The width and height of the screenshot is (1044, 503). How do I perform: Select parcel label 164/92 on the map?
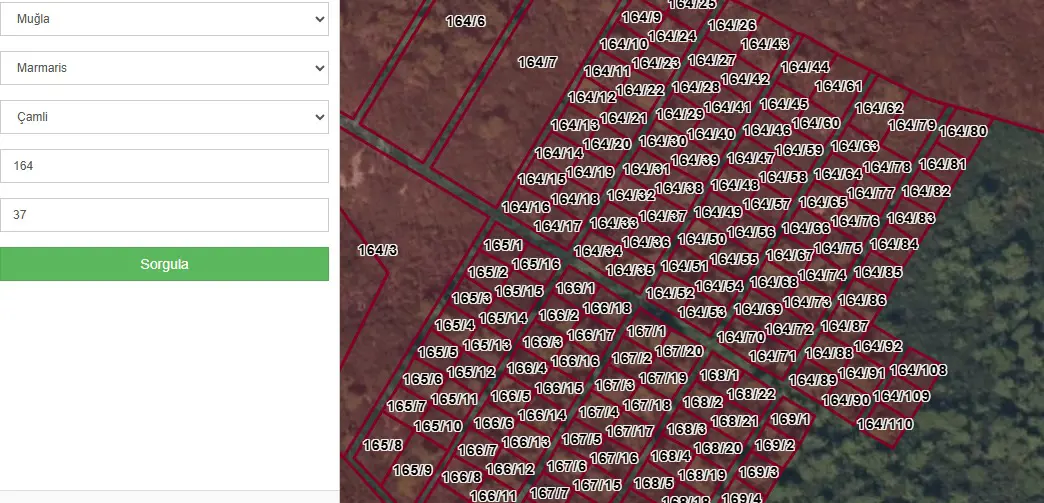(878, 346)
